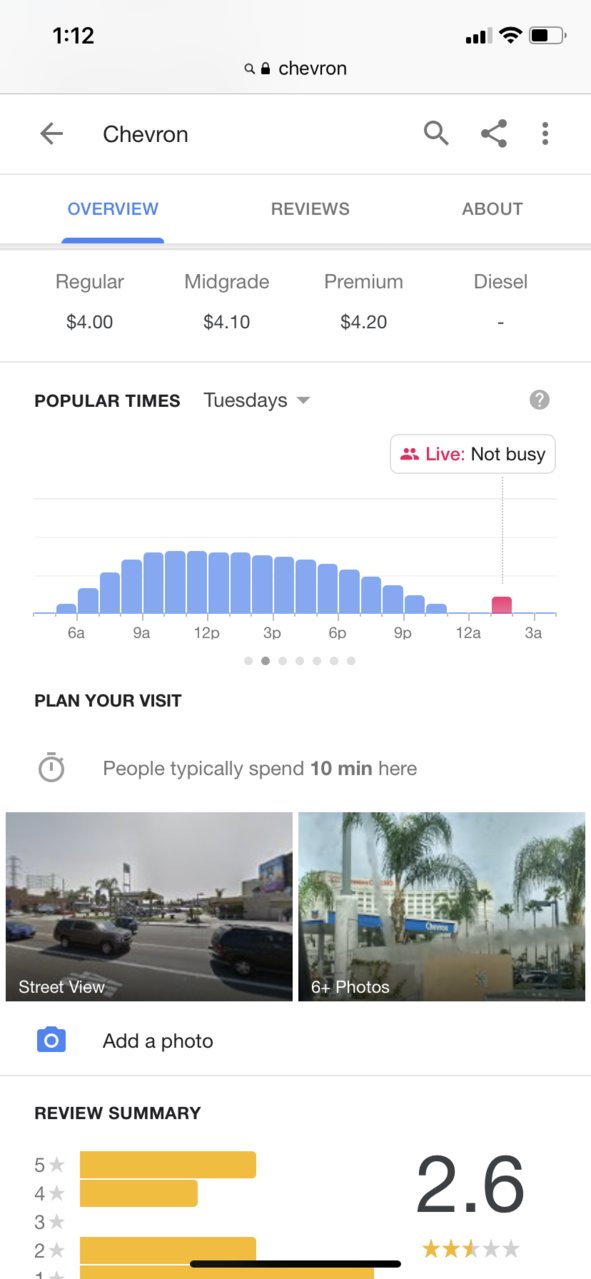591x1279 pixels.
Task: Add a photo to this place
Action: tap(158, 1041)
